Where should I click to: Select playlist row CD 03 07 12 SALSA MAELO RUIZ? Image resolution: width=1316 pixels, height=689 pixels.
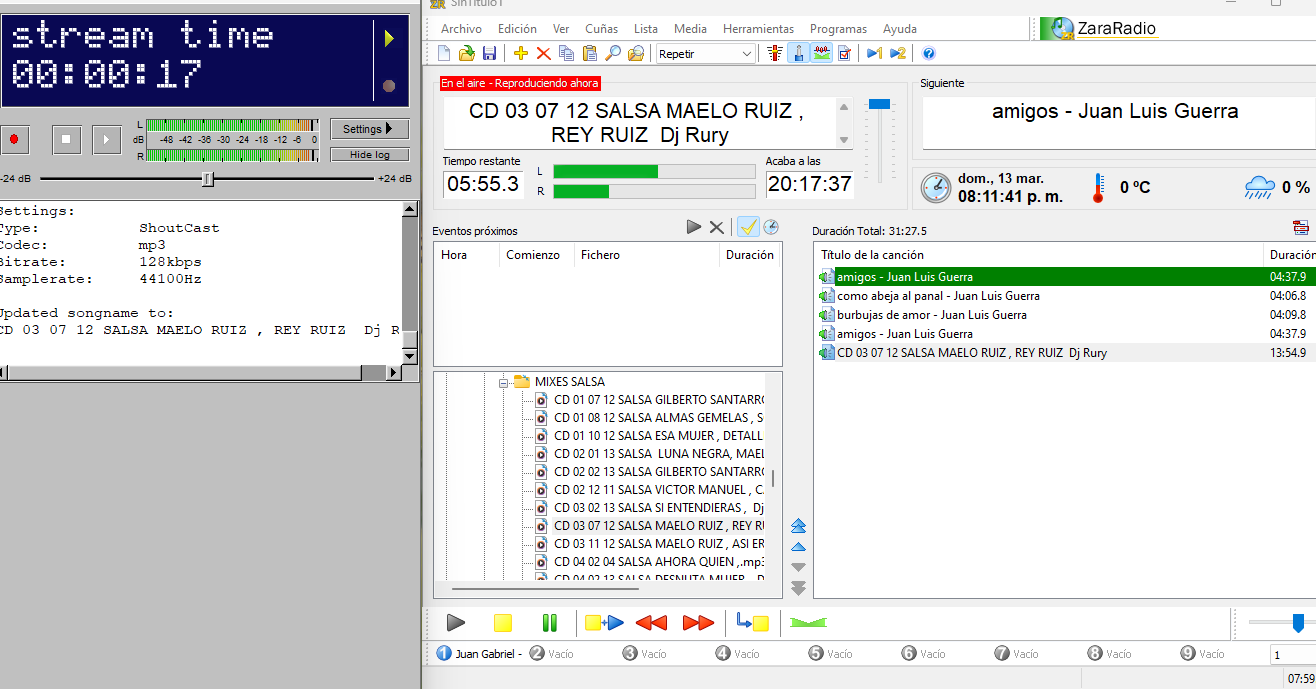(1066, 353)
